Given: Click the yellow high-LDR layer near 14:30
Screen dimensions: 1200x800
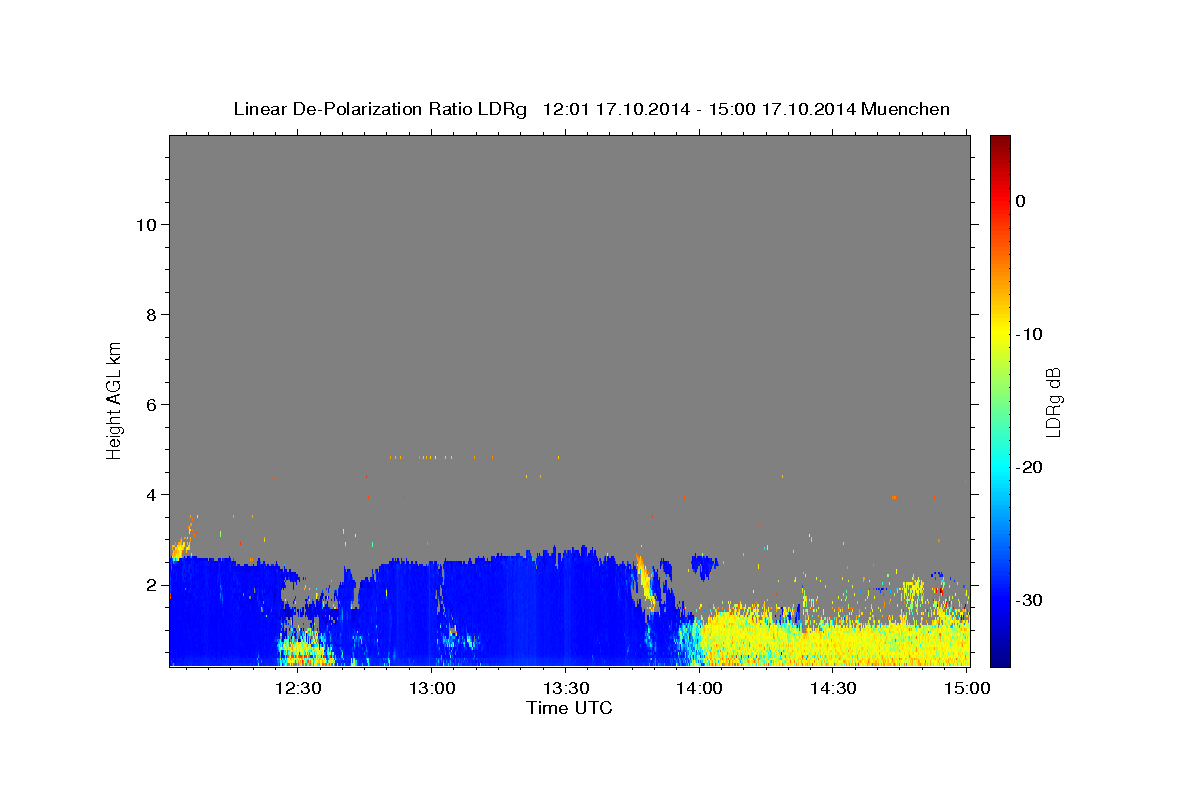Looking at the screenshot, I should point(835,640).
